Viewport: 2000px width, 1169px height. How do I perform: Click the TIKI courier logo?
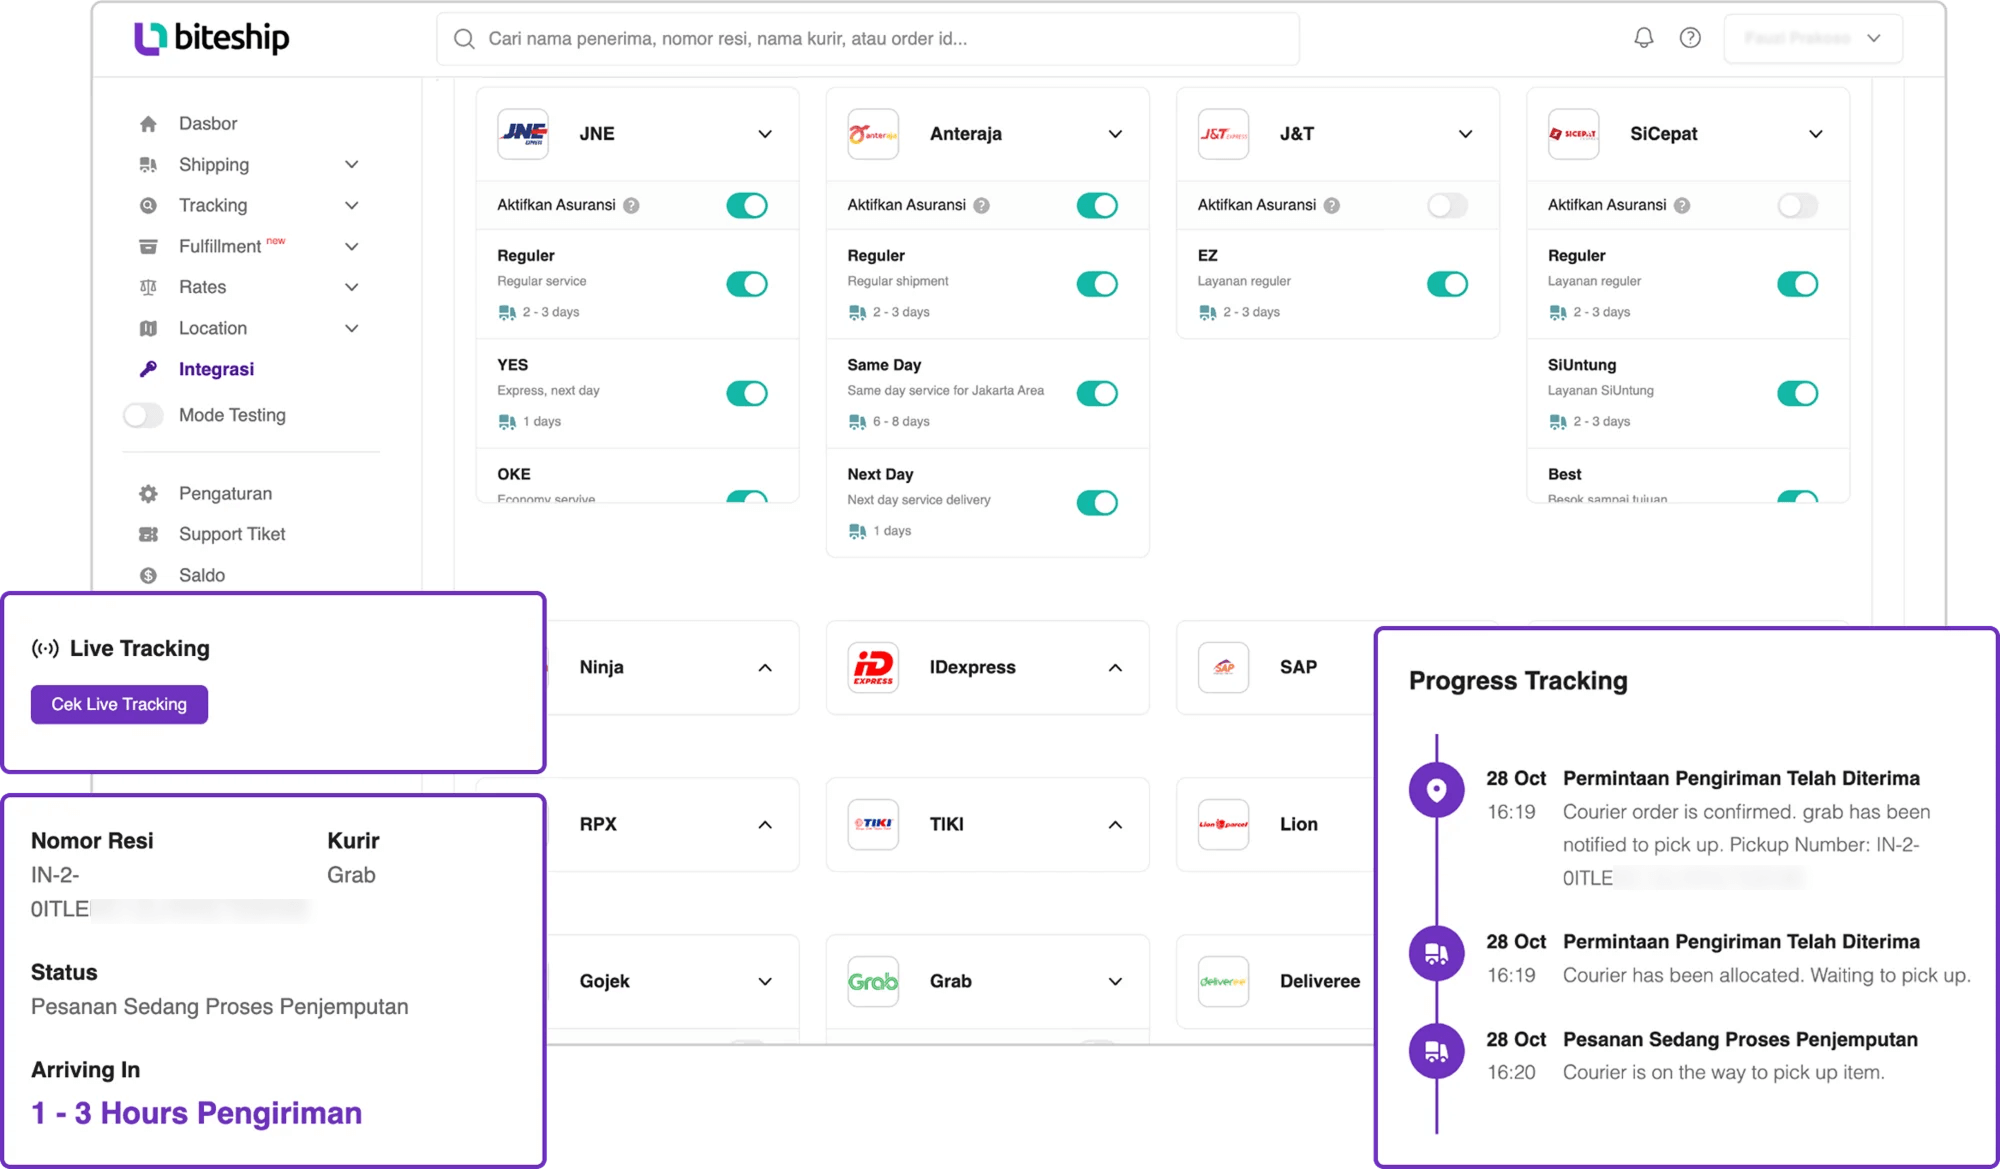[x=873, y=824]
